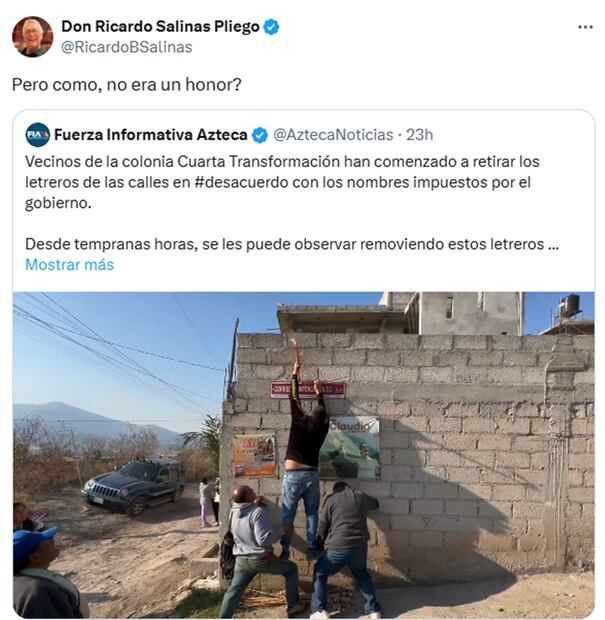
Task: Follow the #desacuerdo hashtag
Action: [241, 182]
